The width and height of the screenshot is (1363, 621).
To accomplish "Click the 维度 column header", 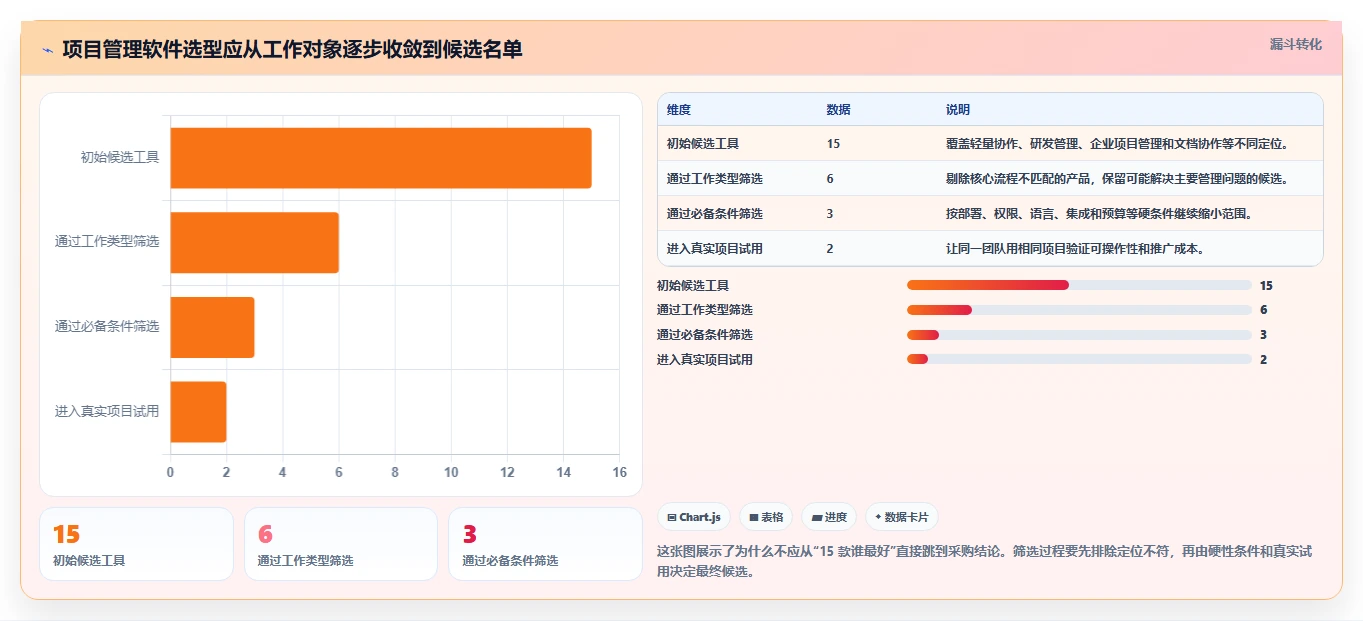I will [679, 110].
